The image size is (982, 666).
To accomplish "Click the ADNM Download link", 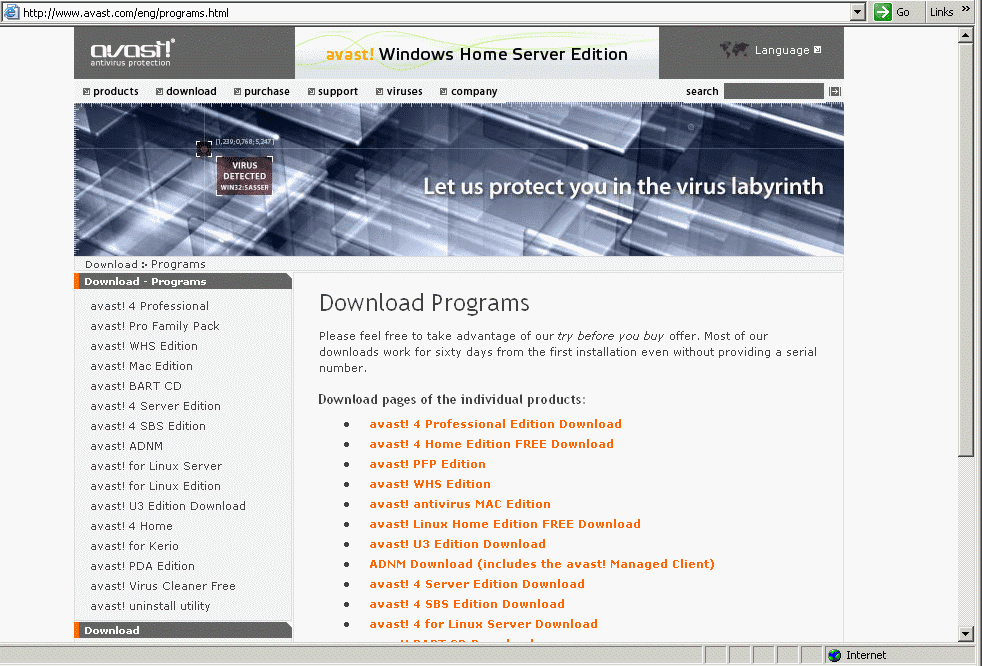I will pyautogui.click(x=542, y=563).
